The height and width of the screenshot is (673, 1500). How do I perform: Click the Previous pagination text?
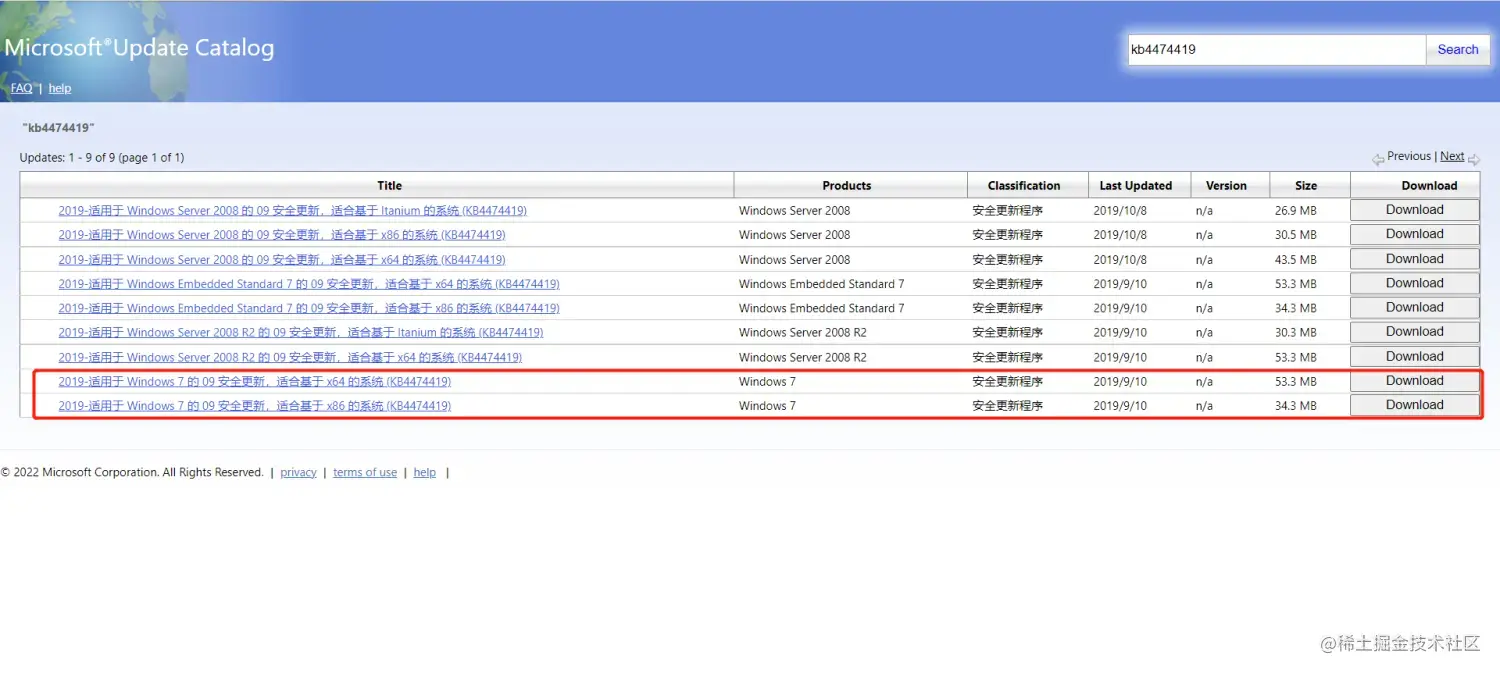[1409, 156]
